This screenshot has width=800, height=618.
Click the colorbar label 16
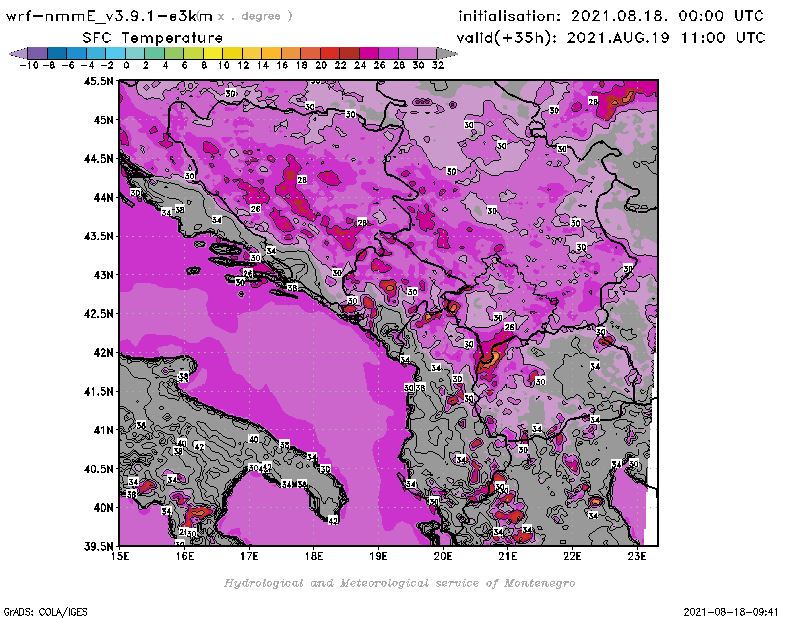[x=282, y=65]
